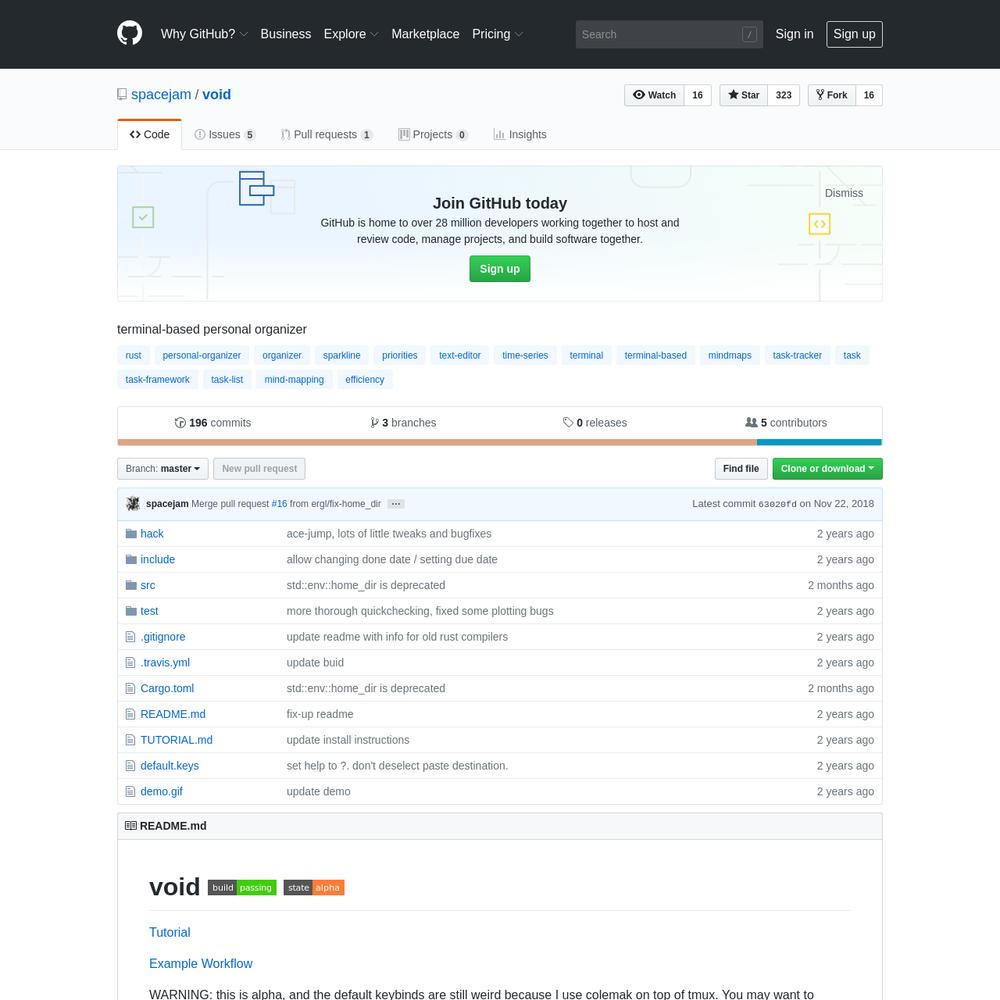Focus the Search input field
This screenshot has height=1000, width=1000.
(x=669, y=34)
